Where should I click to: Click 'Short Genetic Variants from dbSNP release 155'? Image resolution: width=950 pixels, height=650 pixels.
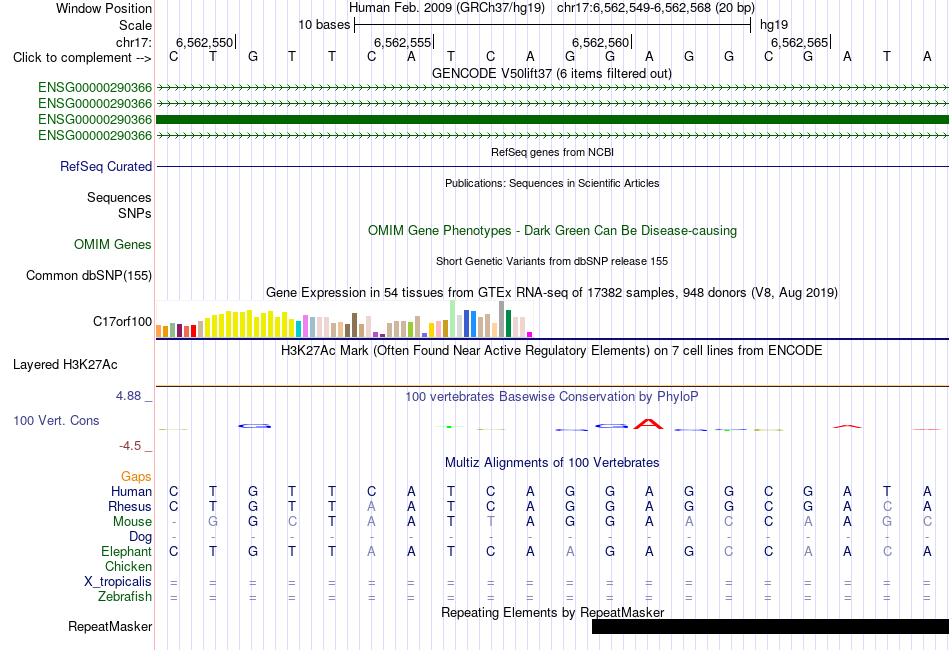pos(552,261)
